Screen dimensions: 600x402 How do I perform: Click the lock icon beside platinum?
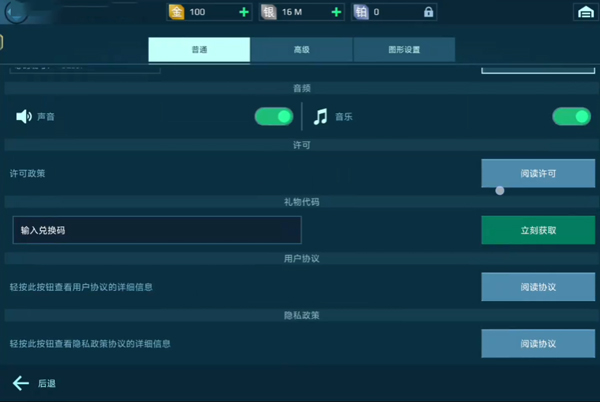tap(429, 12)
